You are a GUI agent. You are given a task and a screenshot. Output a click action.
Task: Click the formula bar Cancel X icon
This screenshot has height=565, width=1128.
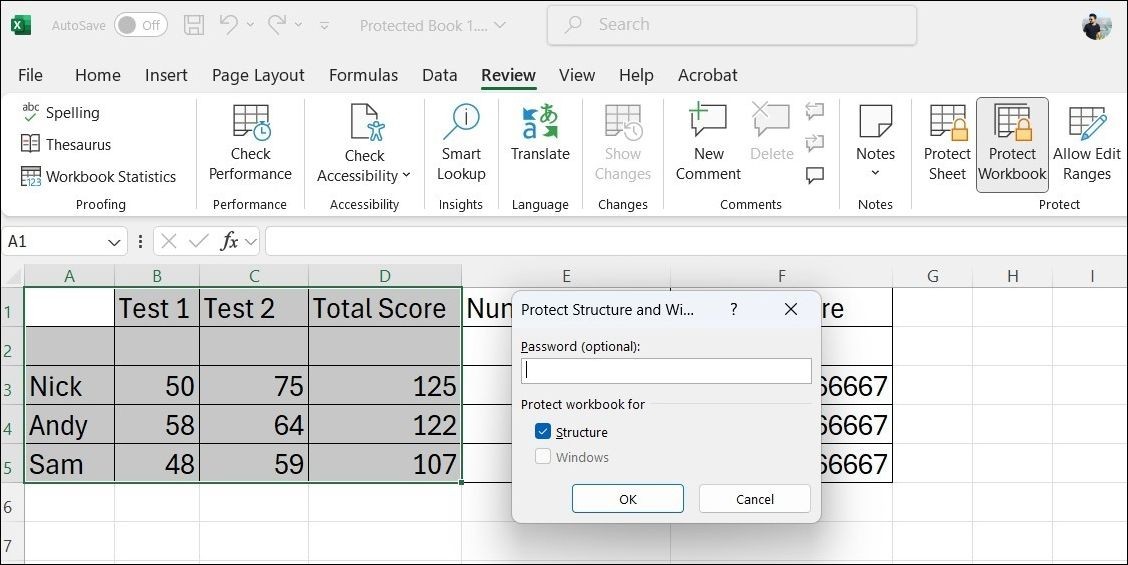click(x=169, y=241)
